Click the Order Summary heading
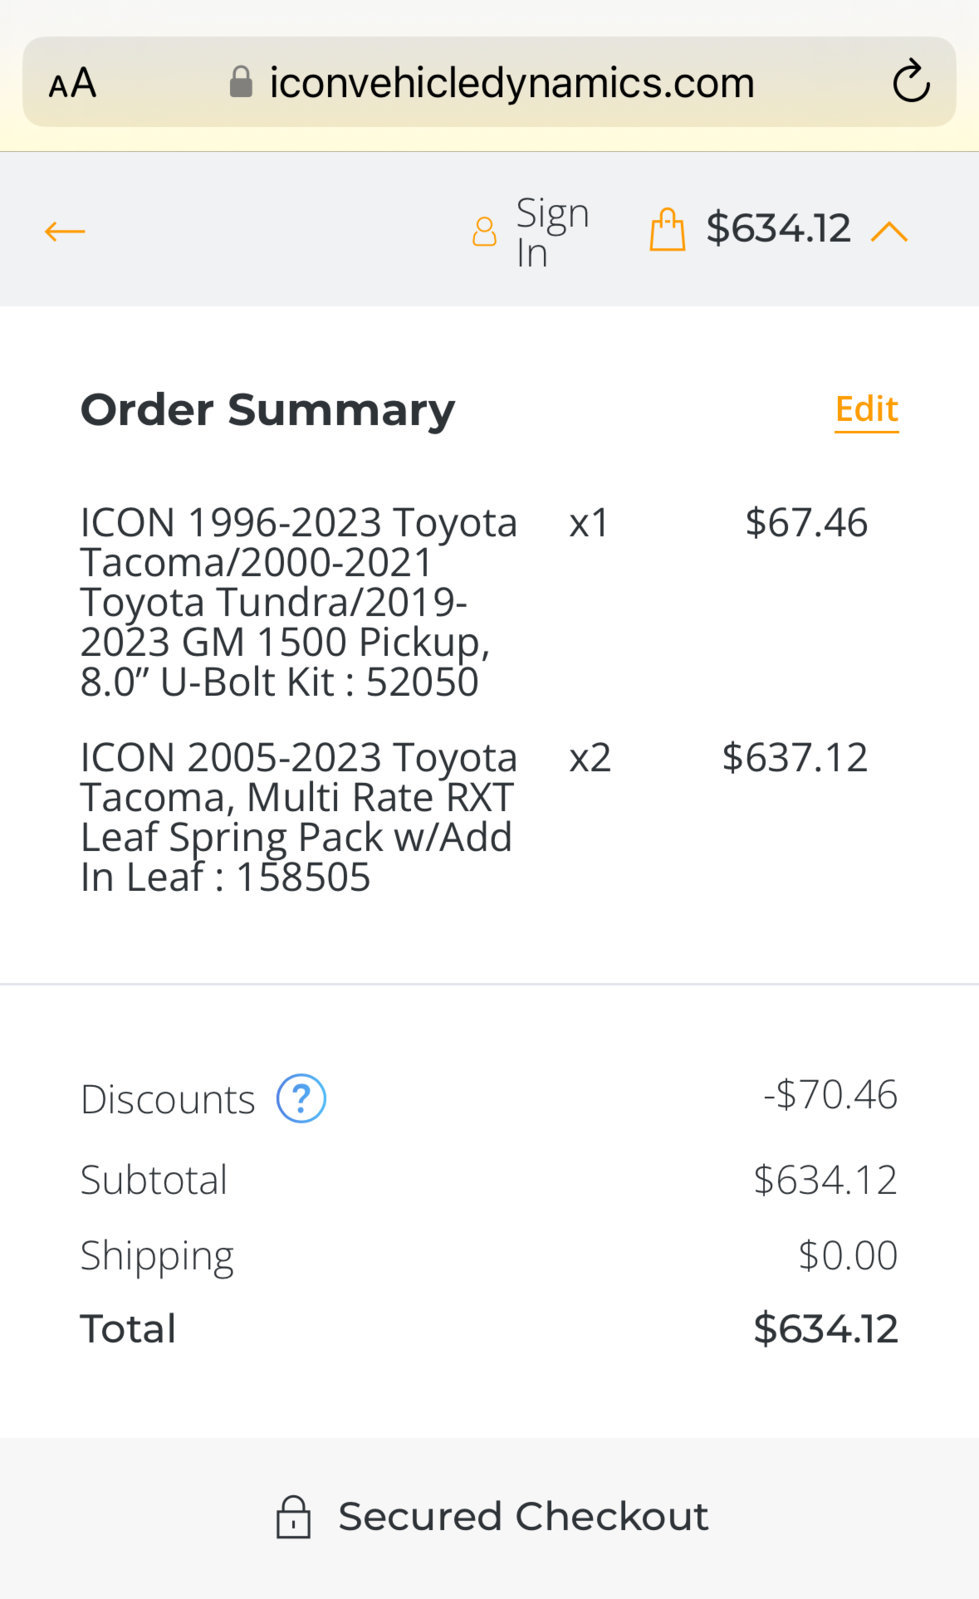The height and width of the screenshot is (1599, 979). coord(267,411)
